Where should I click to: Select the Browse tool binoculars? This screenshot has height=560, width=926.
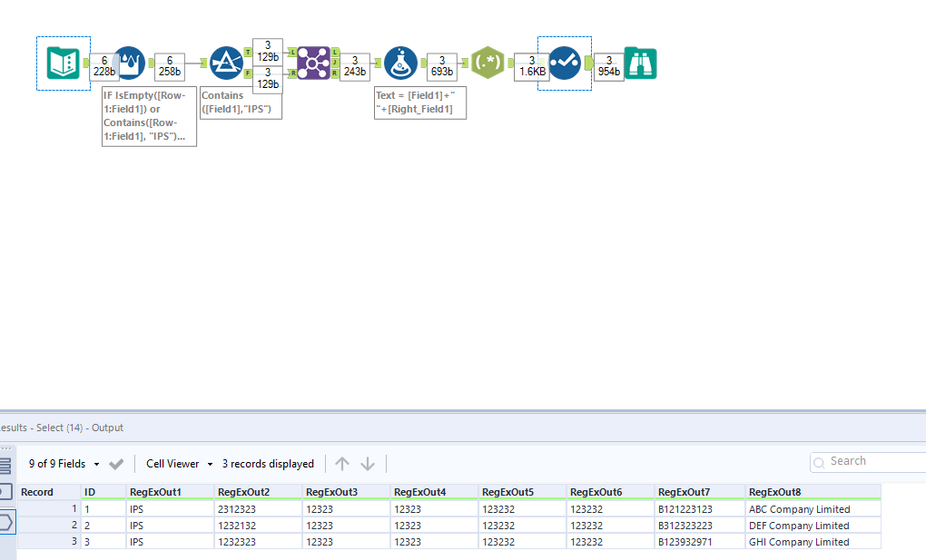640,63
